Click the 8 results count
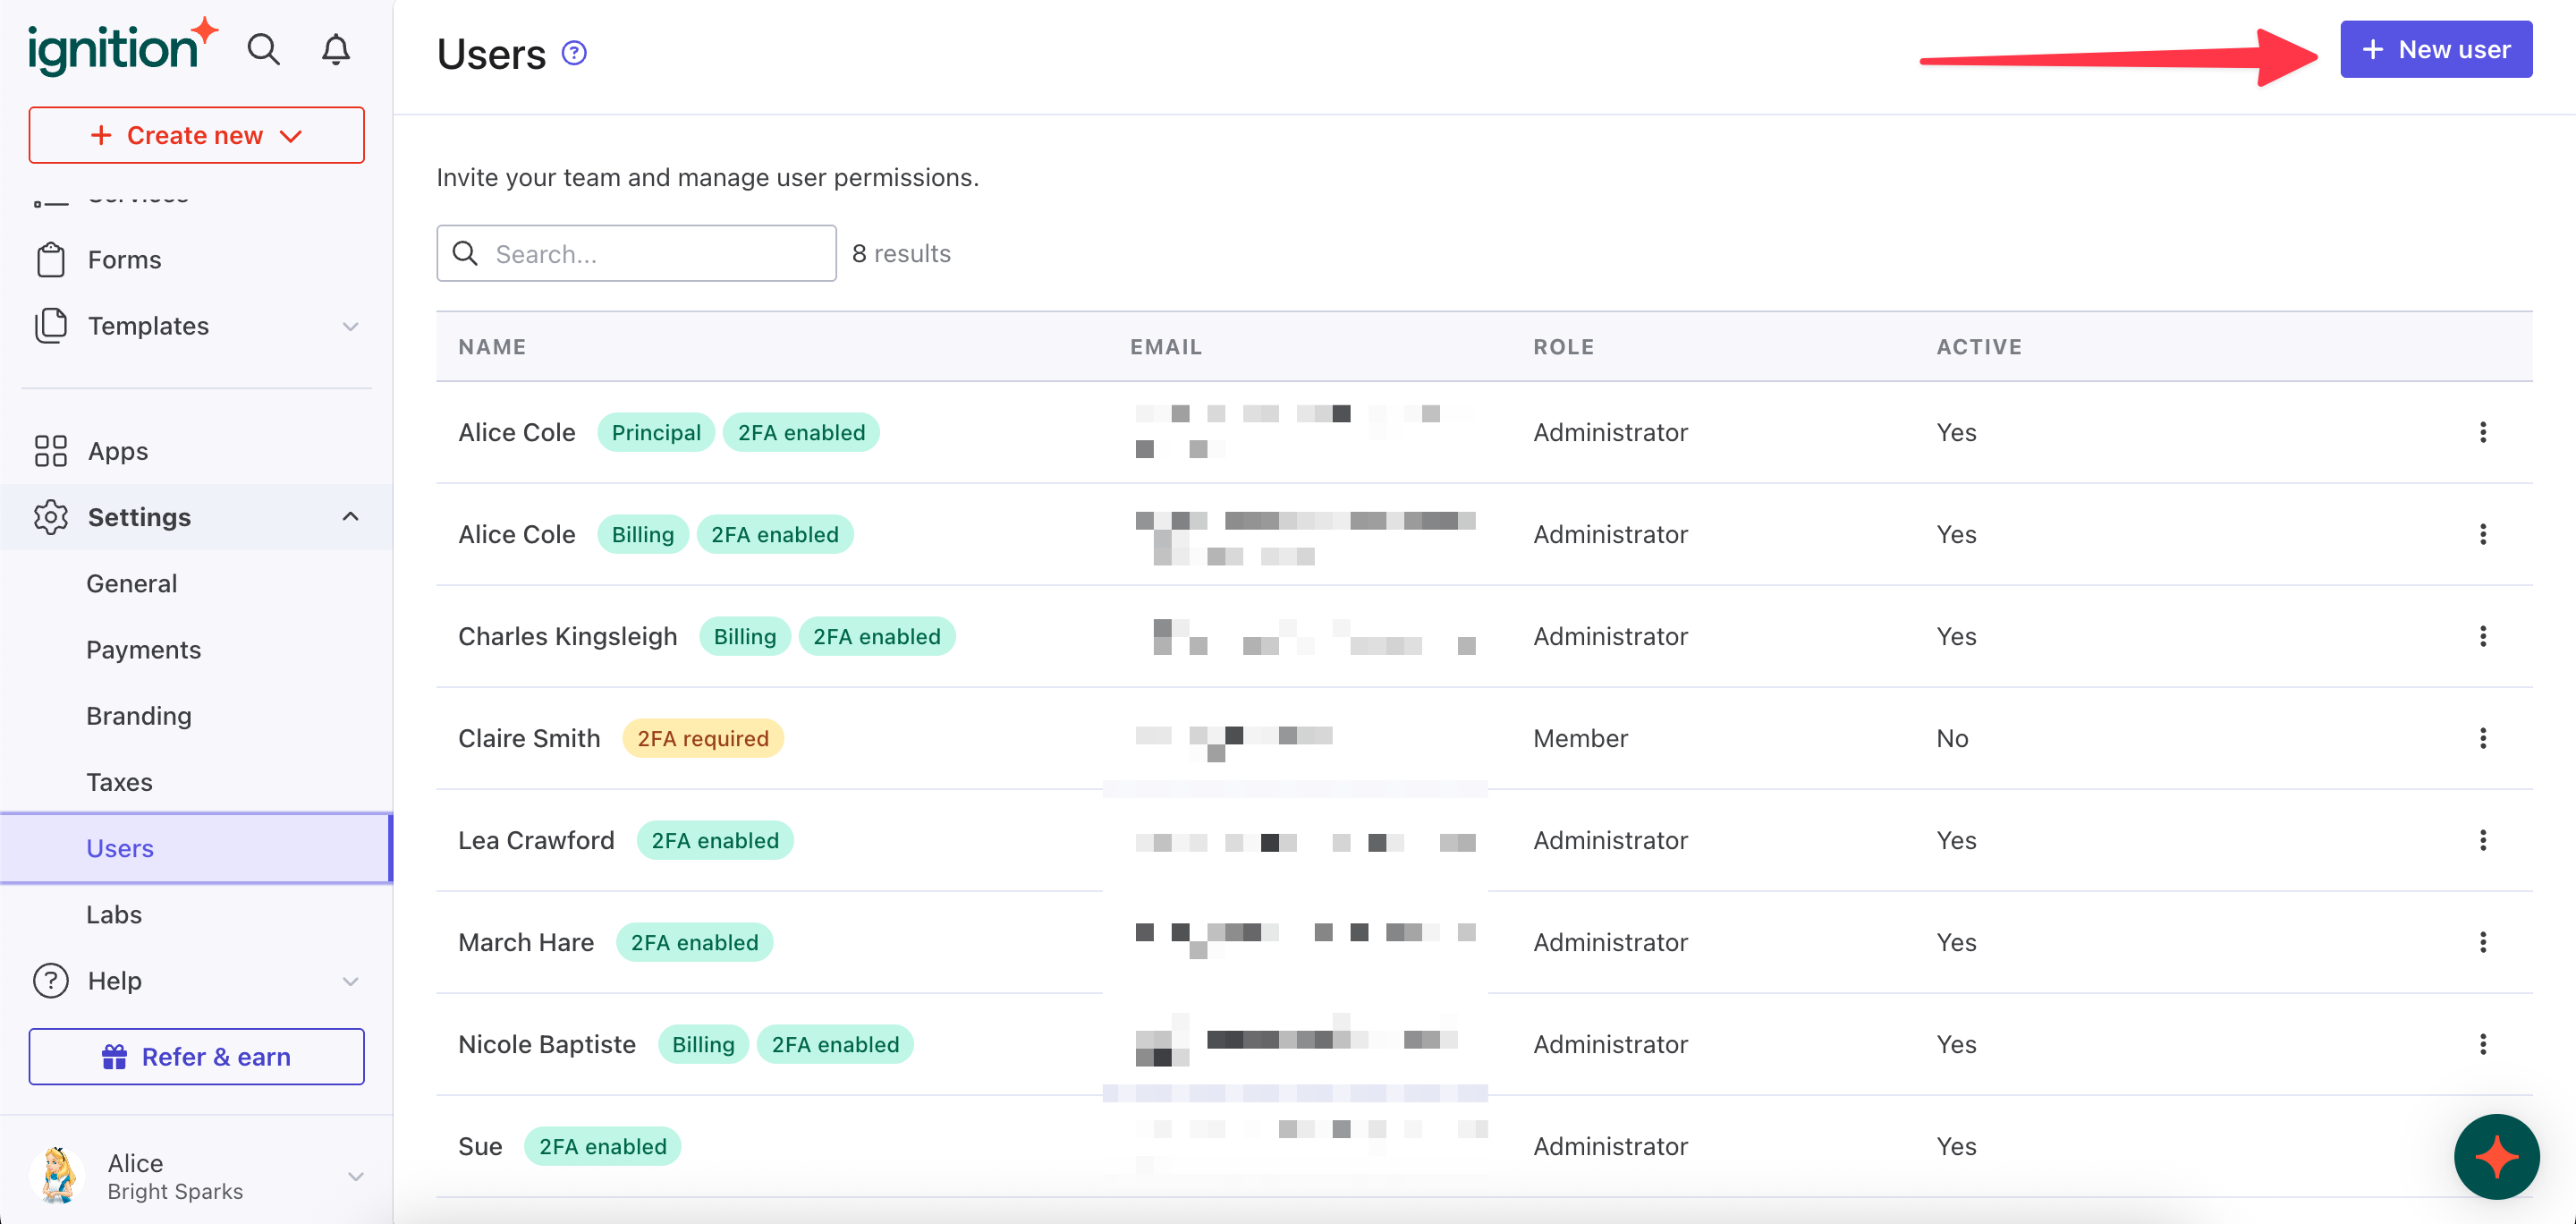Image resolution: width=2576 pixels, height=1224 pixels. [901, 253]
